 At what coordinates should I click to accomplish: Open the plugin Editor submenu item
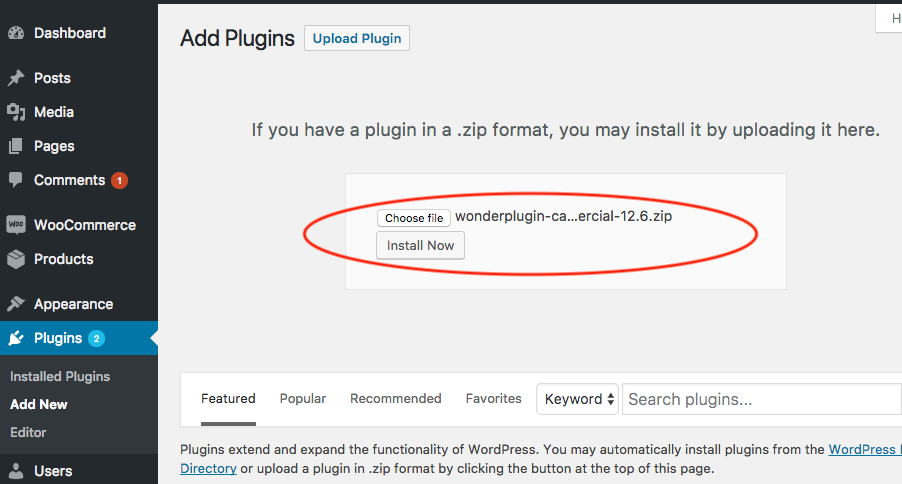click(x=28, y=432)
